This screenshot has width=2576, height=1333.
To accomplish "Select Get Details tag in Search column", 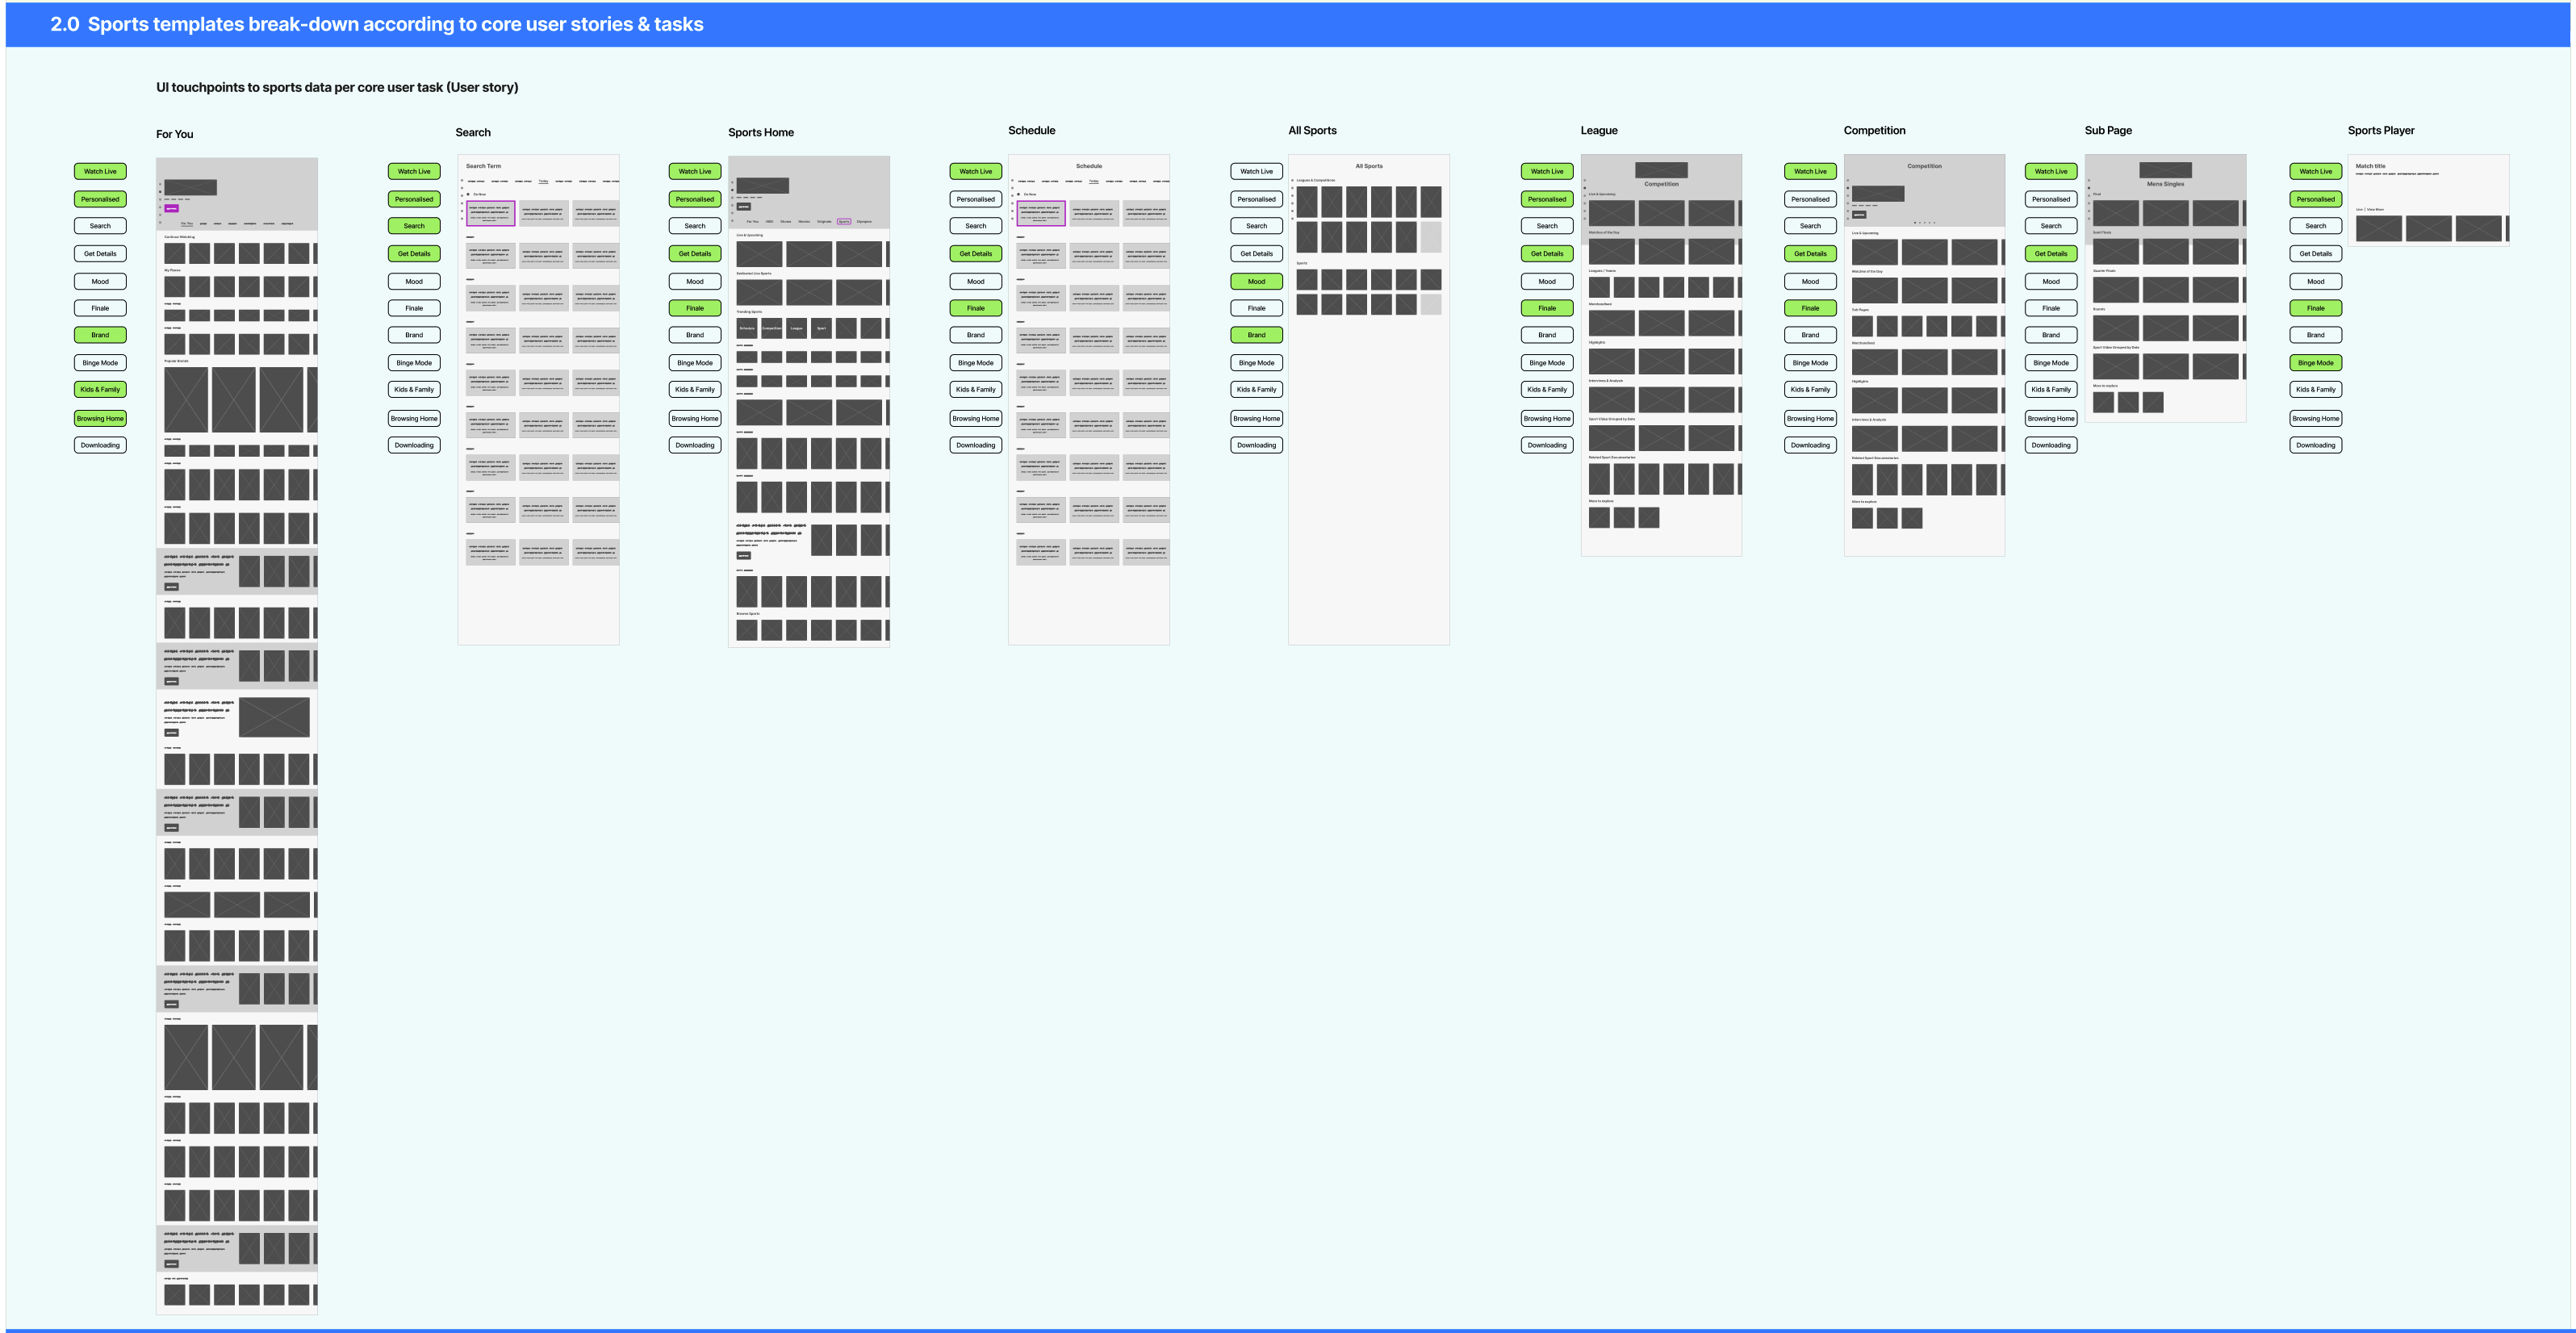I will pos(414,254).
